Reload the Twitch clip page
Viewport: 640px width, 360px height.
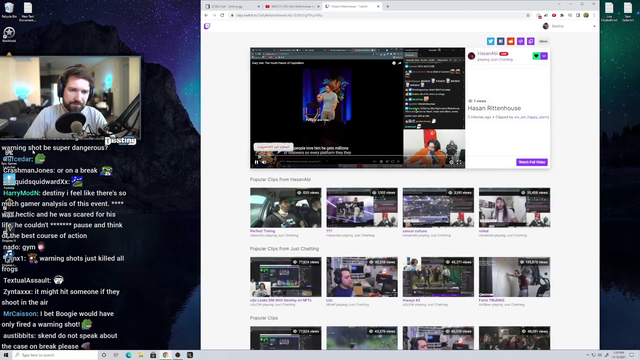pyautogui.click(x=222, y=15)
